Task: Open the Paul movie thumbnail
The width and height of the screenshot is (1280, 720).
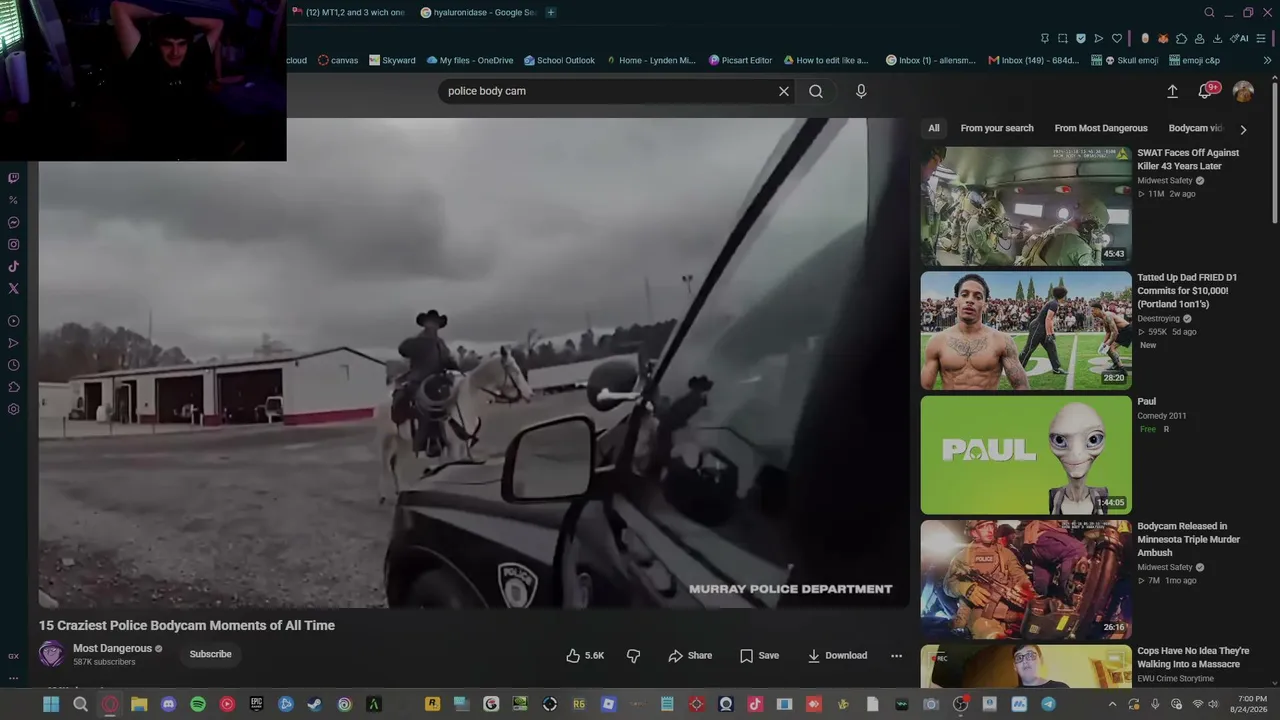Action: (1026, 454)
